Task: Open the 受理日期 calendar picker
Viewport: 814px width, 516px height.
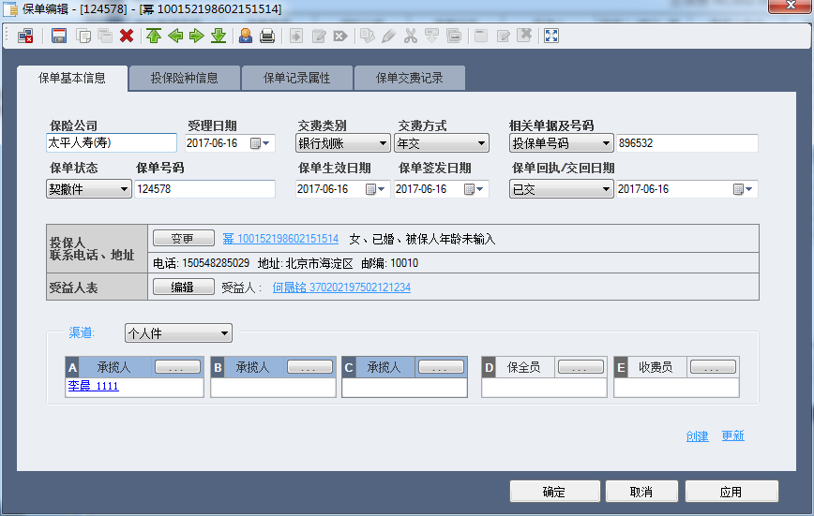Action: (x=261, y=143)
